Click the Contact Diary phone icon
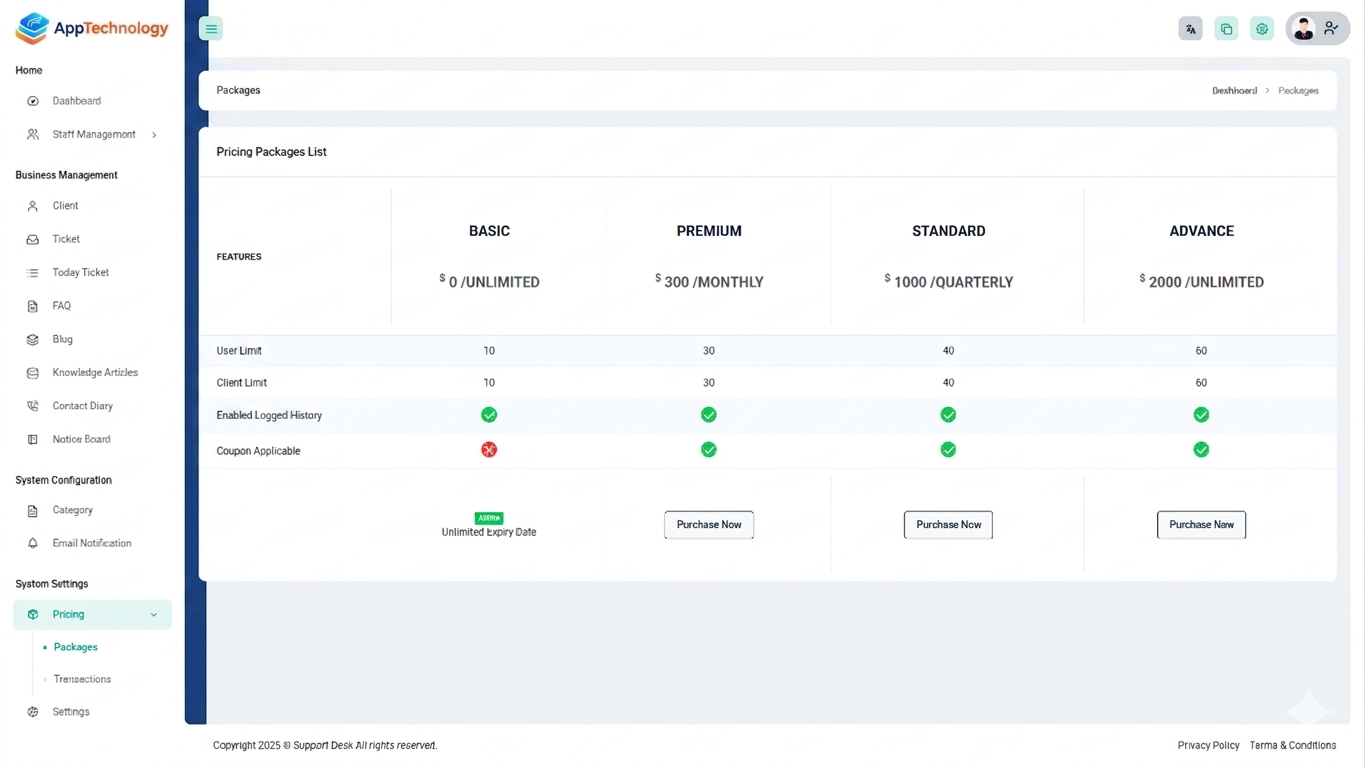The image size is (1365, 768). point(33,407)
